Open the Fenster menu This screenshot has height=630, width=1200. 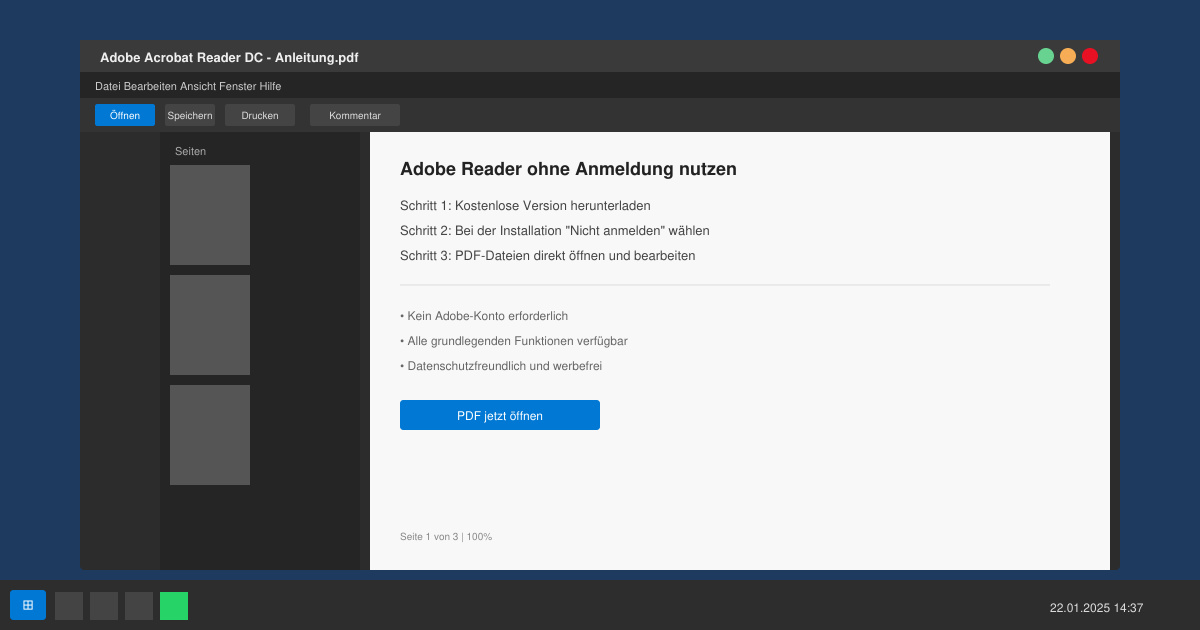tap(237, 86)
